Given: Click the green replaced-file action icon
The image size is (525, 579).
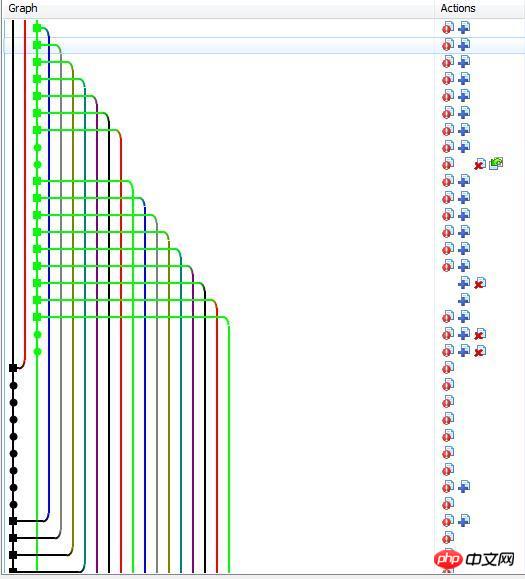Looking at the screenshot, I should (x=496, y=163).
